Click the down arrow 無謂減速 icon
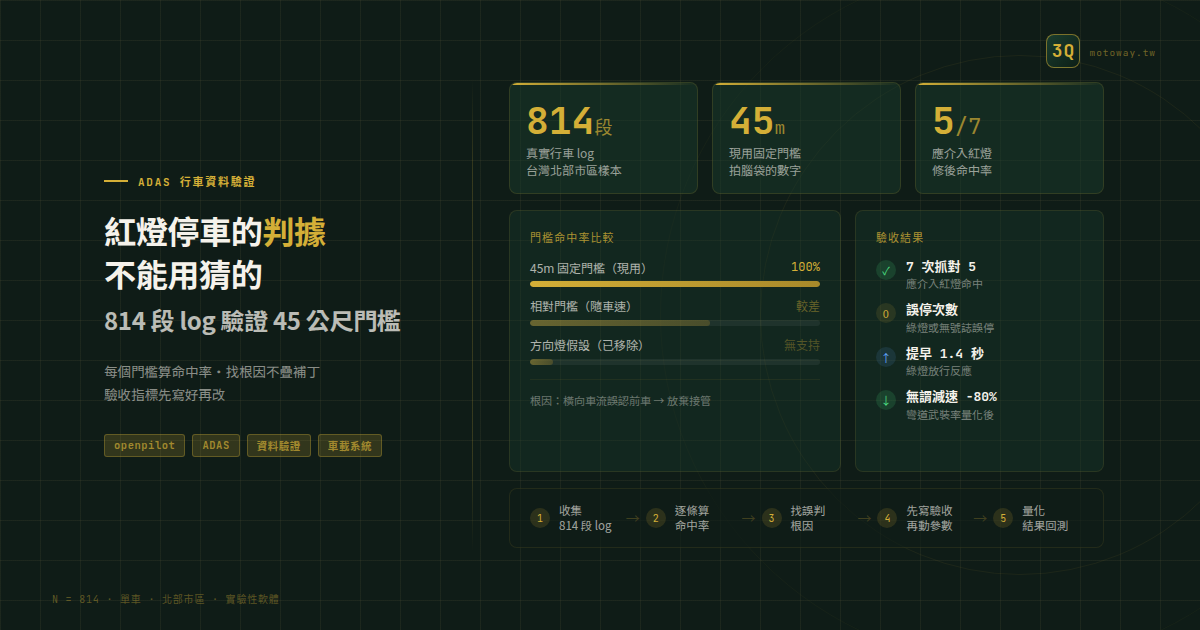Viewport: 1200px width, 630px height. (x=886, y=400)
